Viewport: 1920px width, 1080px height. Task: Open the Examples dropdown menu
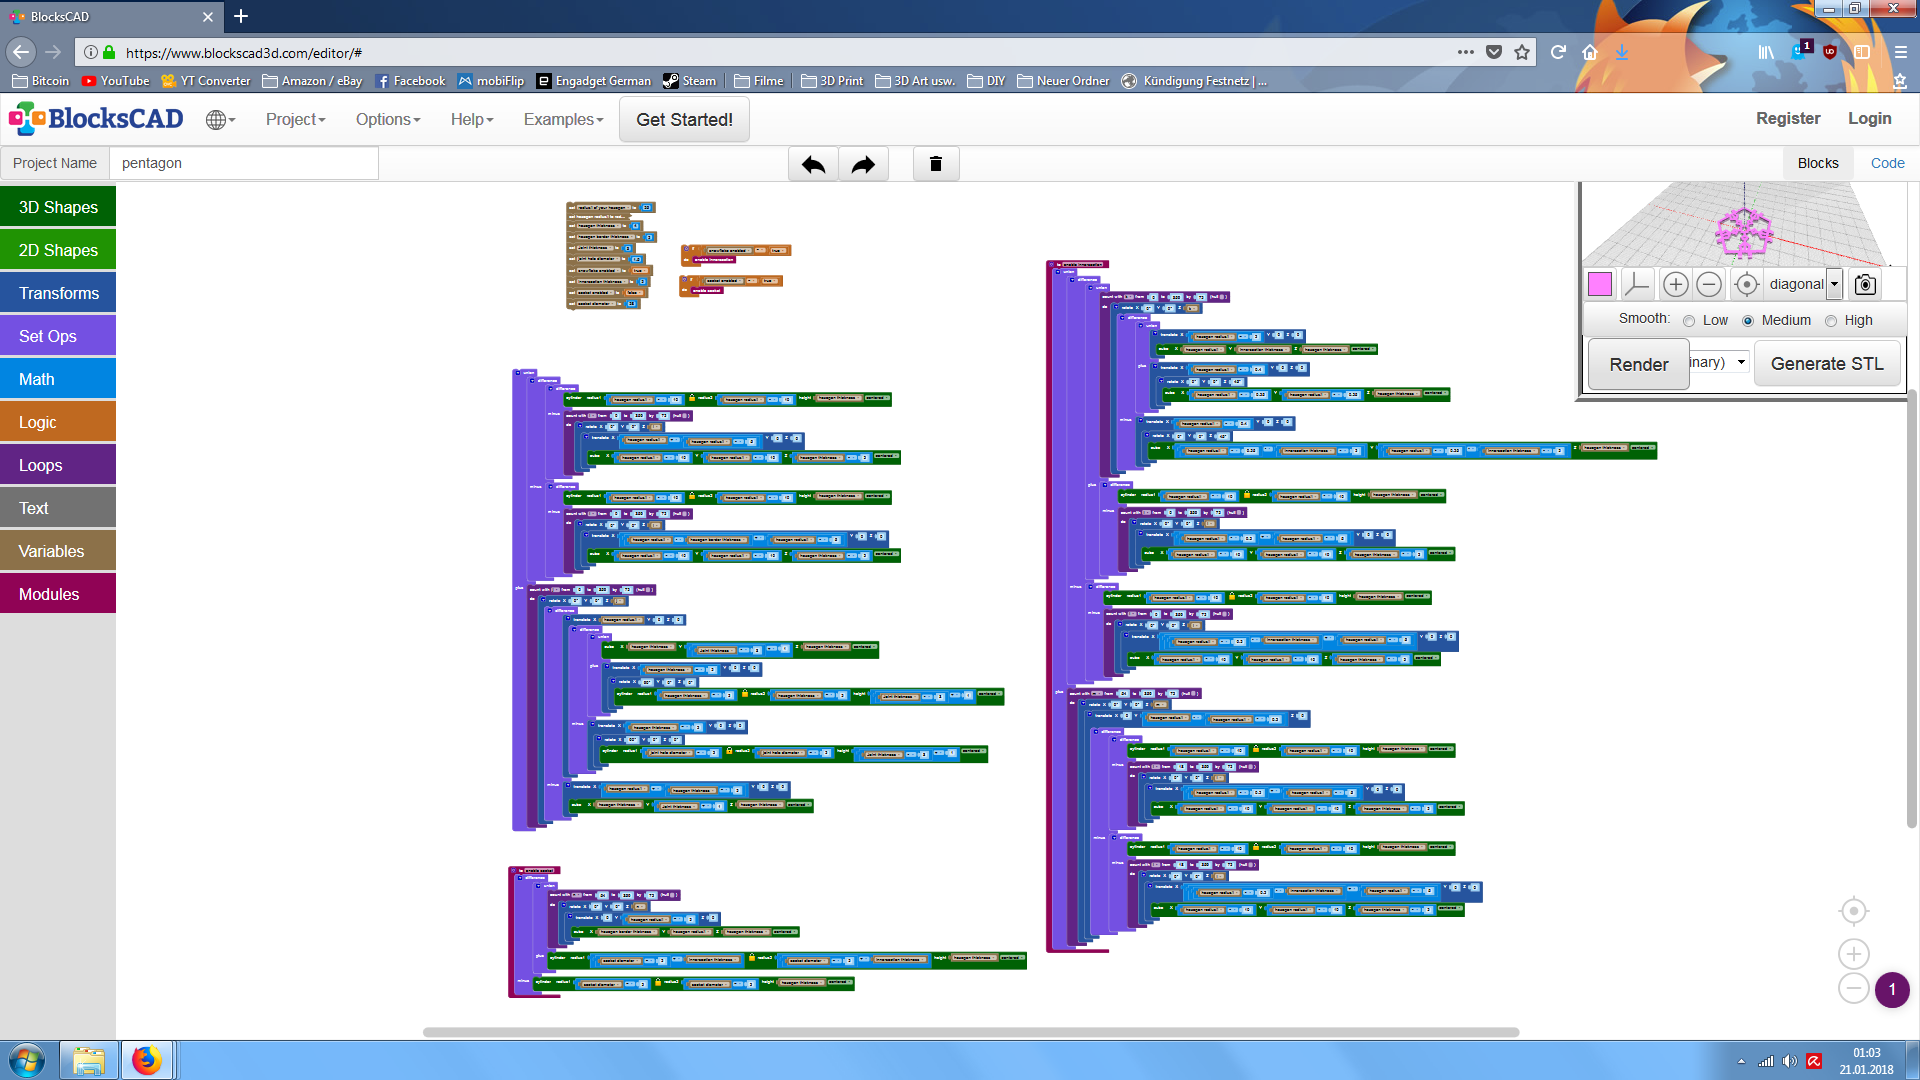563,119
